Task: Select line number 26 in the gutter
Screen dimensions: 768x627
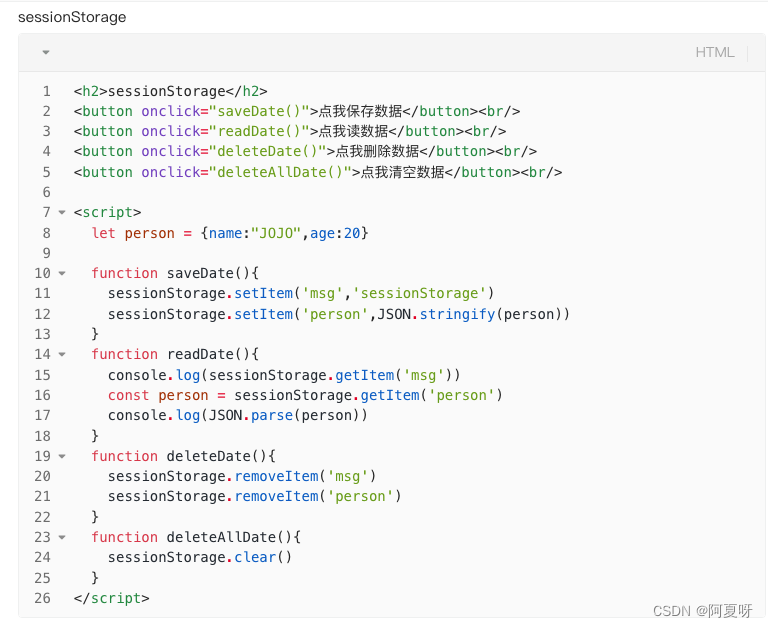Action: point(42,598)
